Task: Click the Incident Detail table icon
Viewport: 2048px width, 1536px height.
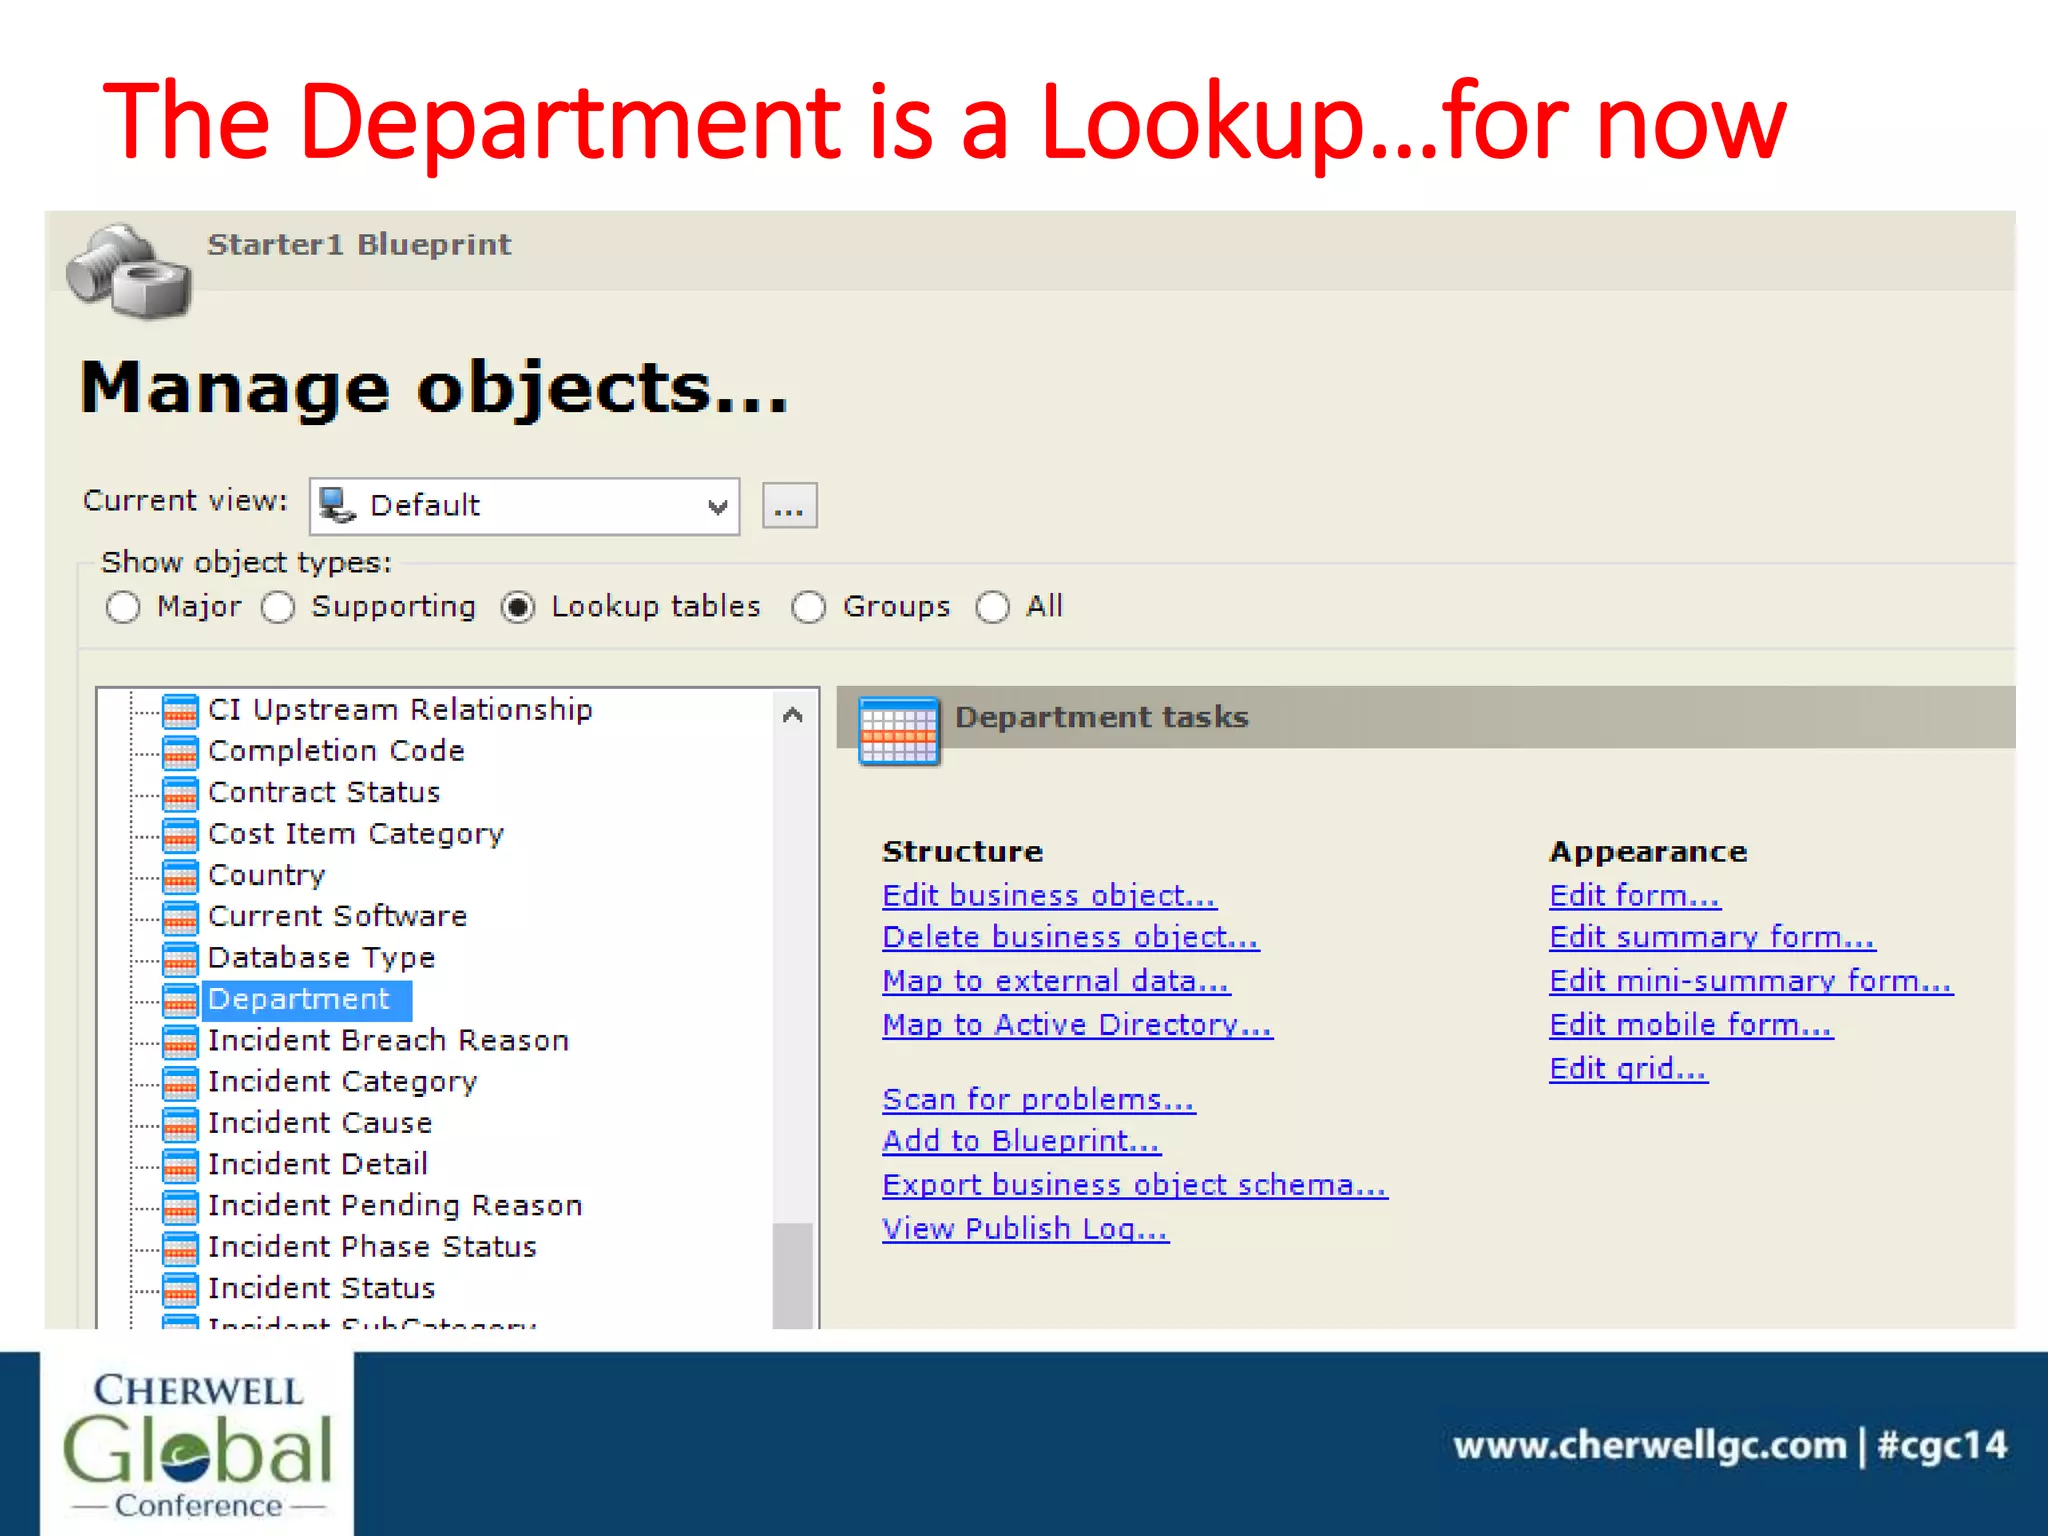Action: [x=180, y=1165]
